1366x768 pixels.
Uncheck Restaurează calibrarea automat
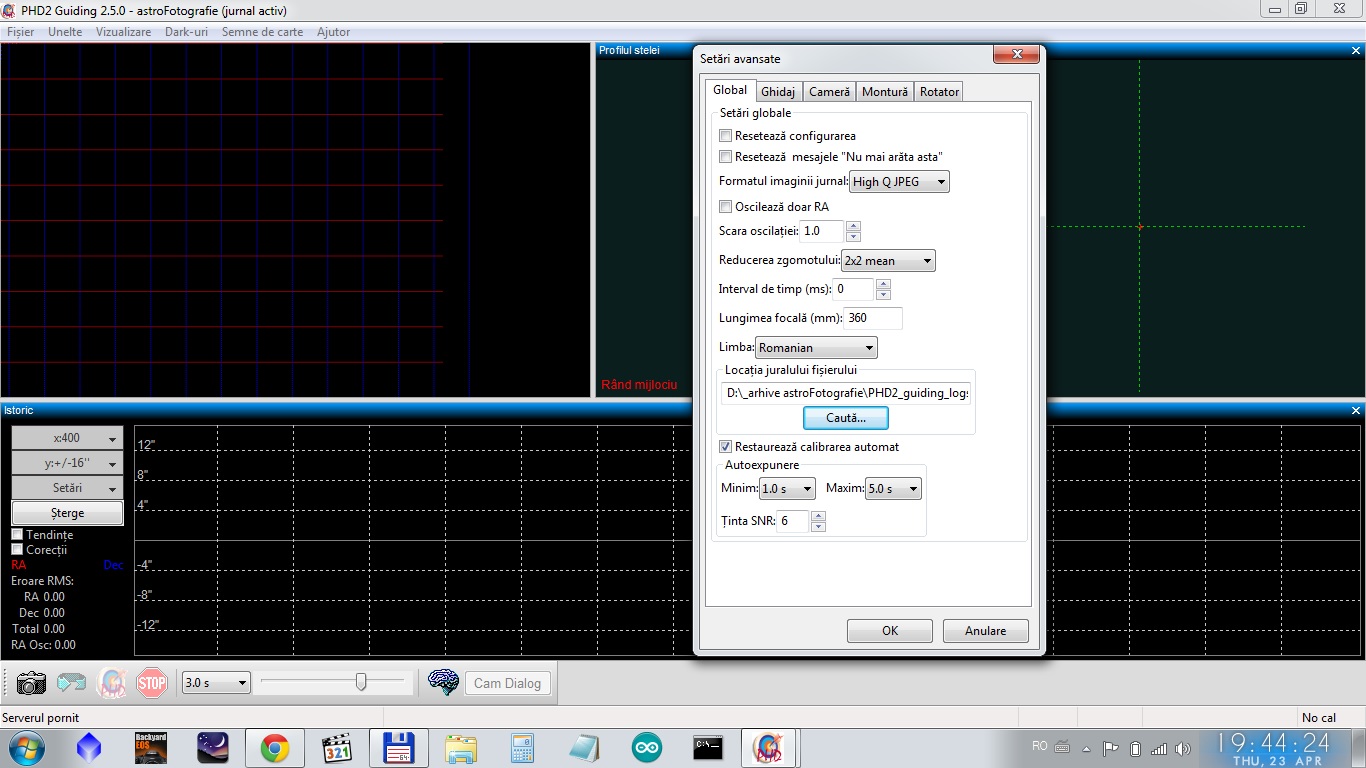(x=726, y=447)
